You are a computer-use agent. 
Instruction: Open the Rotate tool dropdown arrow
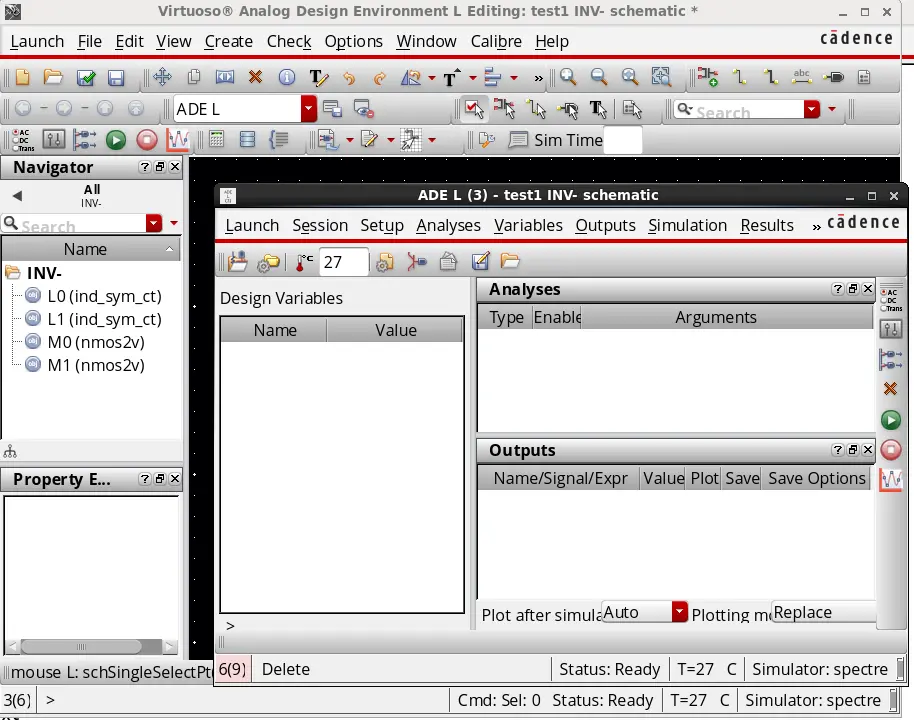coord(431,78)
